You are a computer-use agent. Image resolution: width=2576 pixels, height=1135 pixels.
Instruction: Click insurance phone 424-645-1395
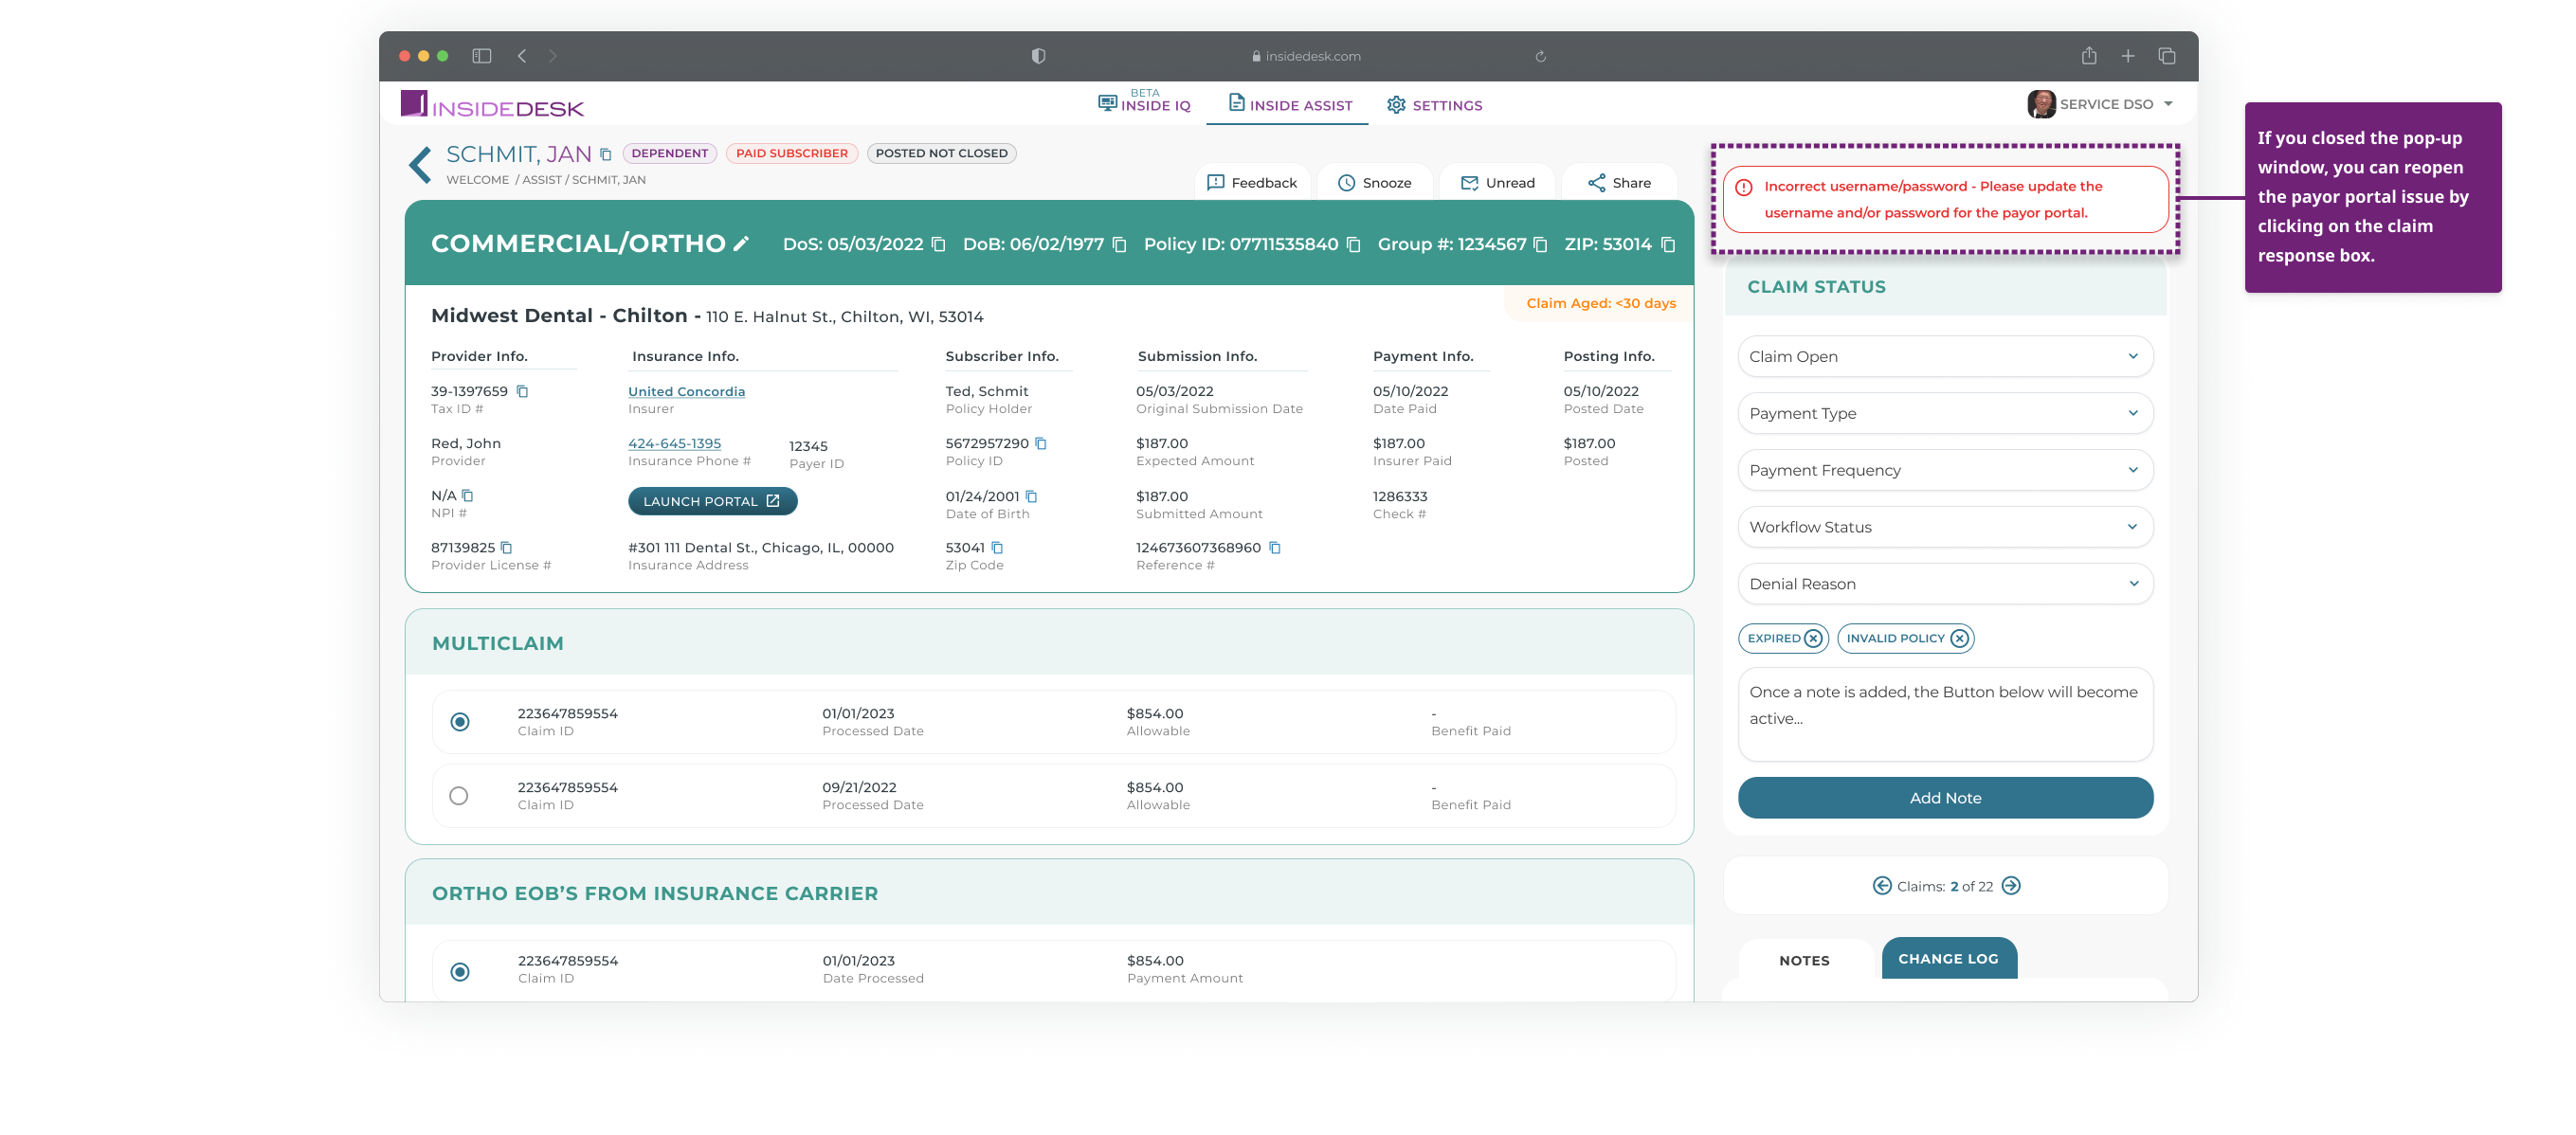click(674, 443)
